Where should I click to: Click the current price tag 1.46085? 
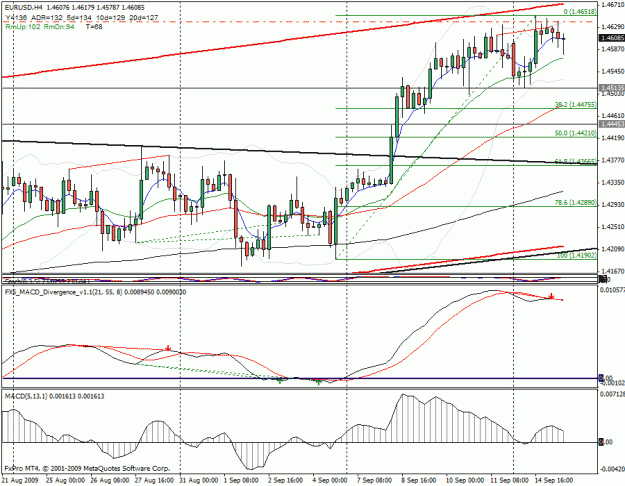pos(612,38)
